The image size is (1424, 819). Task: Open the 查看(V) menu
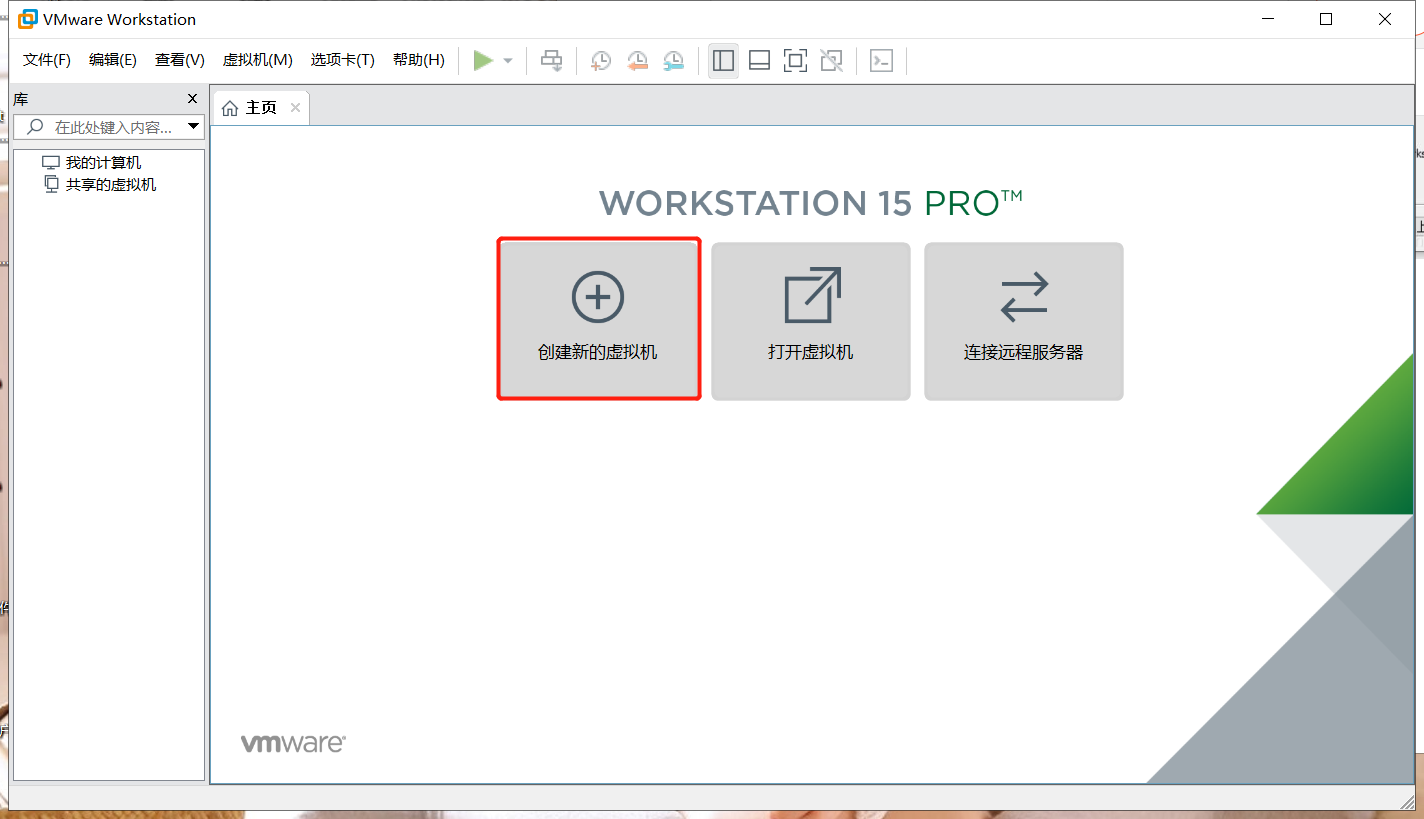[180, 60]
